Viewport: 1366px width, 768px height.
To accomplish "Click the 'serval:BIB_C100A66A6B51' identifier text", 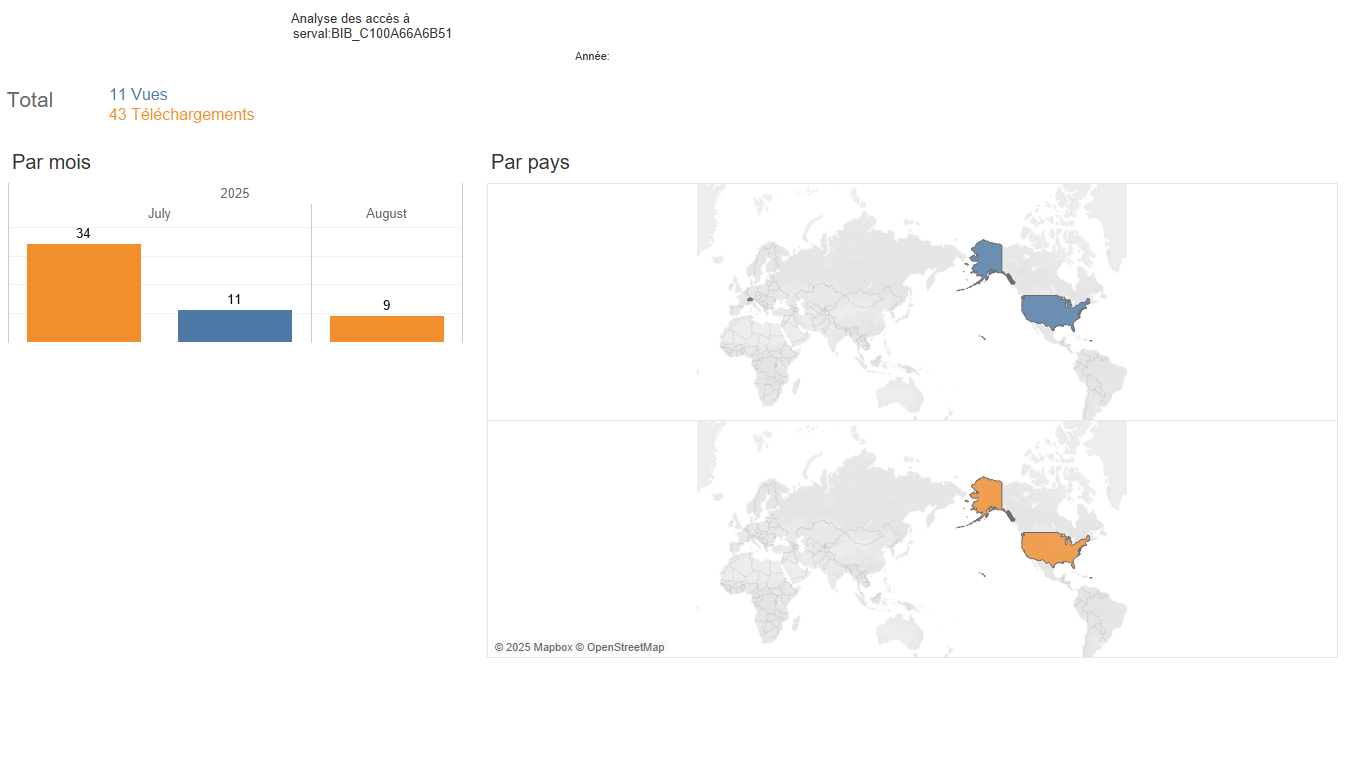I will point(373,33).
